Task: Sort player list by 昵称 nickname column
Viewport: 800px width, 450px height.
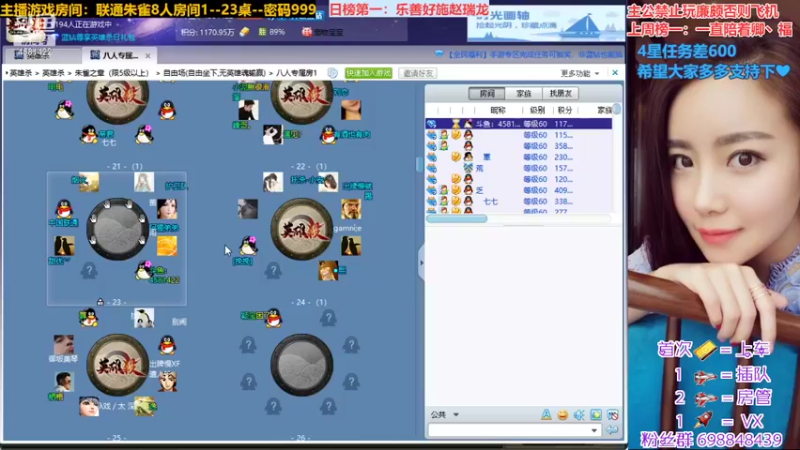Action: pyautogui.click(x=498, y=110)
